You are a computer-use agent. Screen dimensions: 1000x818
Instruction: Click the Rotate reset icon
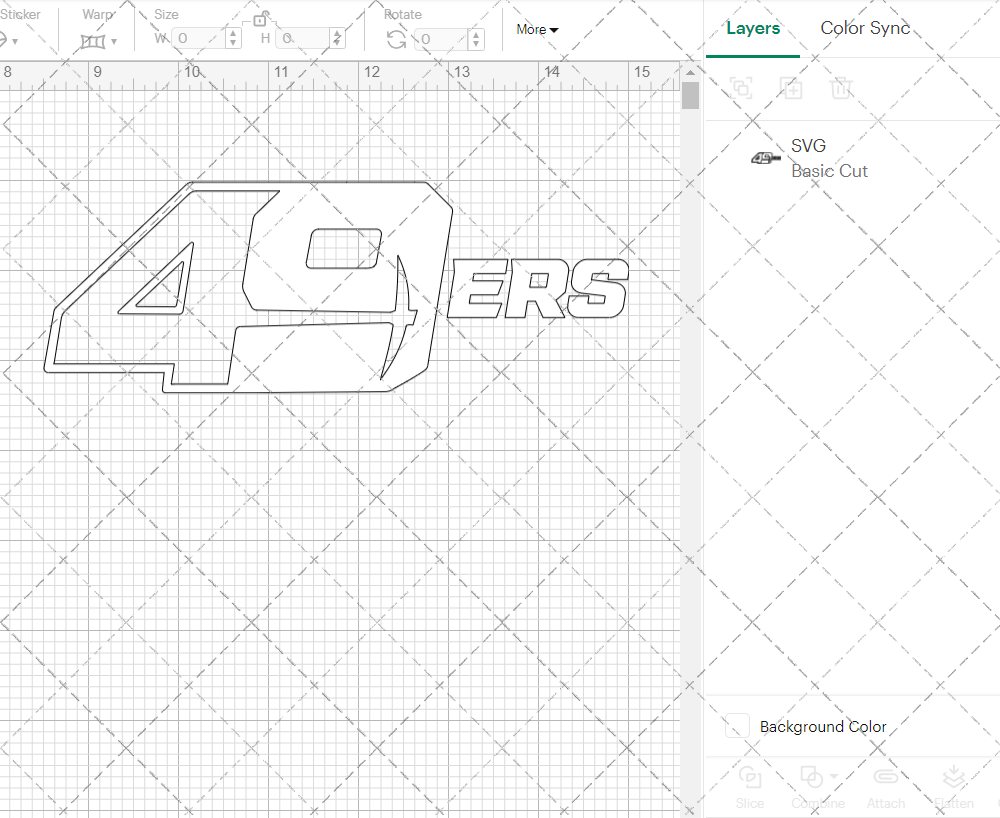[x=396, y=38]
